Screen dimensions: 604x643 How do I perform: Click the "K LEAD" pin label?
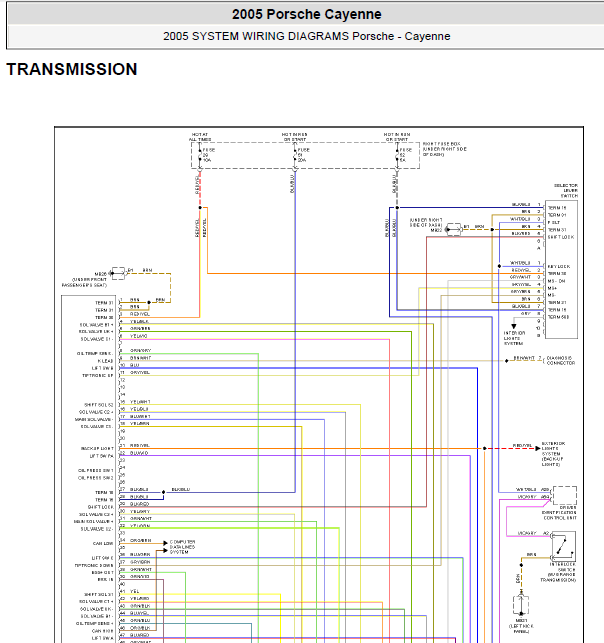pyautogui.click(x=105, y=361)
